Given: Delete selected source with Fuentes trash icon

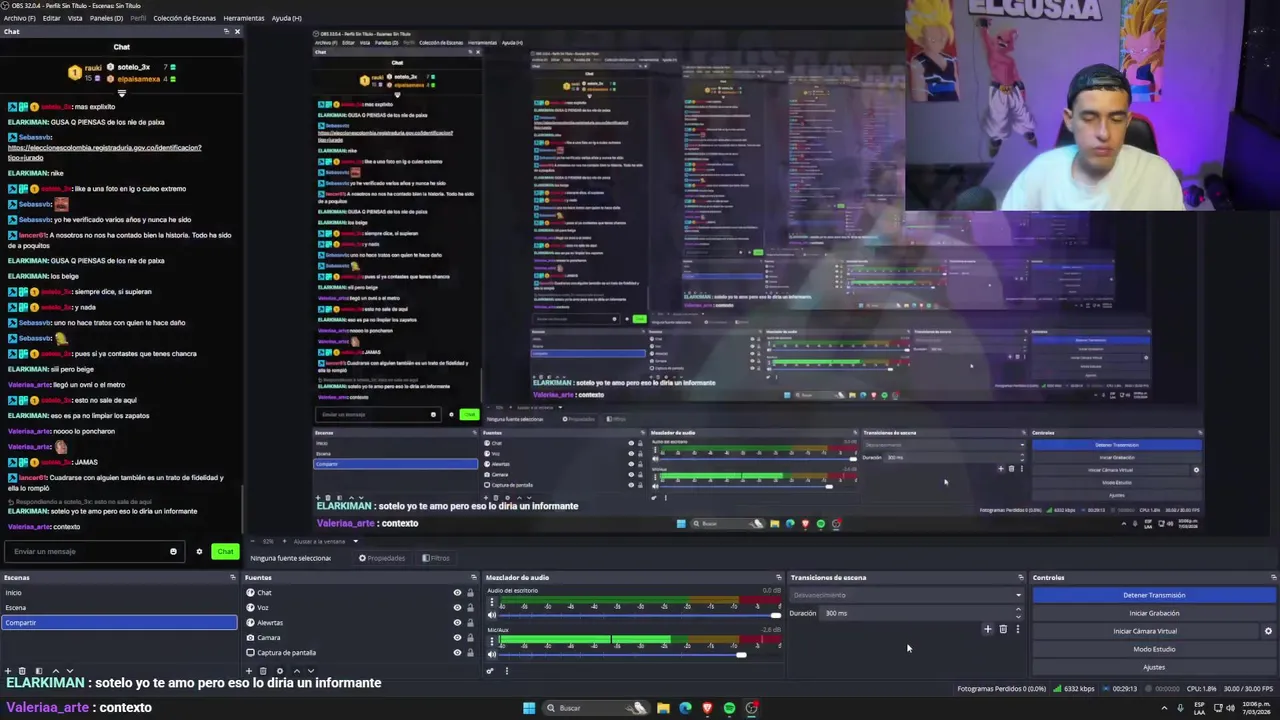Looking at the screenshot, I should tap(263, 671).
